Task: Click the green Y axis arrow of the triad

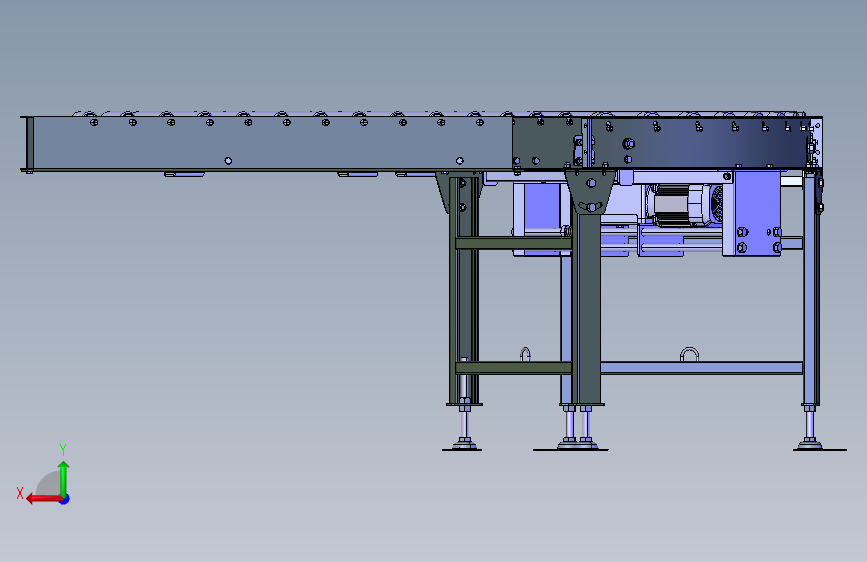Action: point(64,478)
